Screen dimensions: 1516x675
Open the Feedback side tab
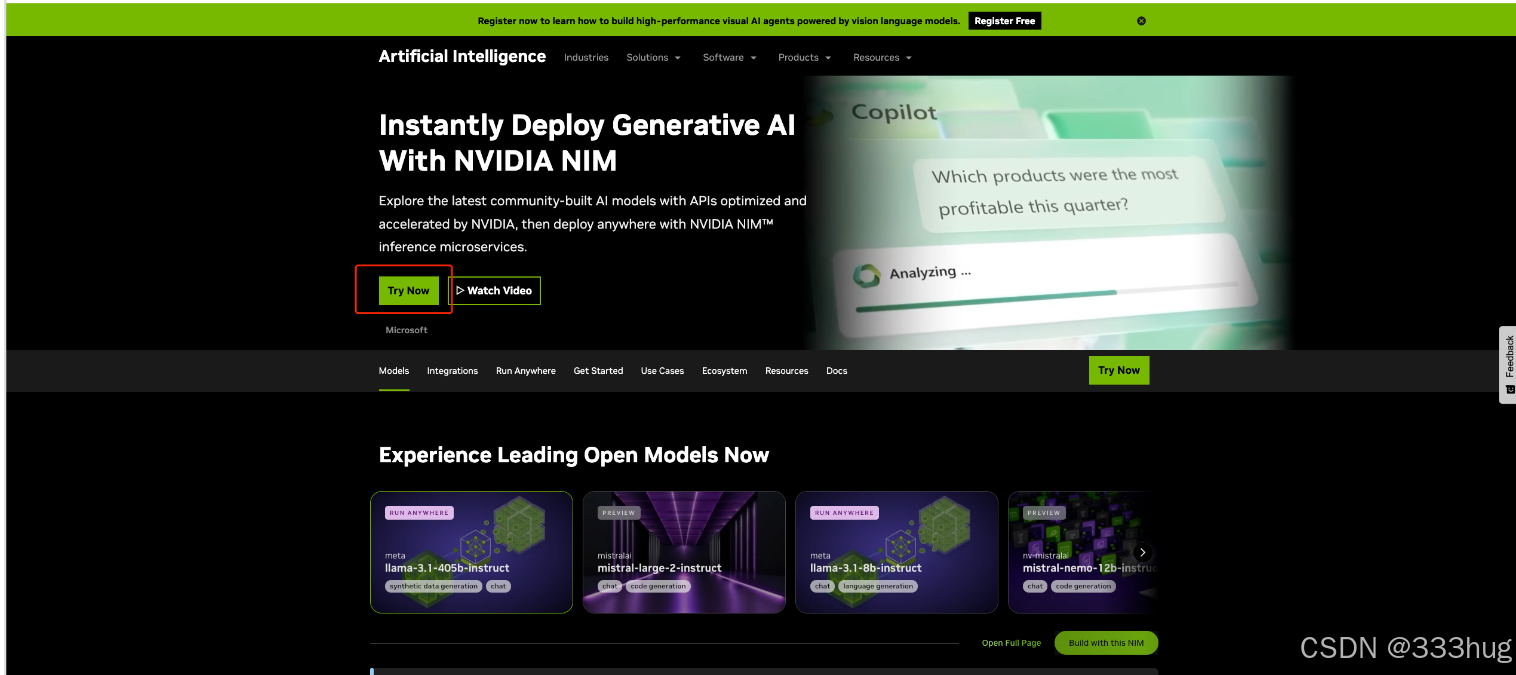(x=1508, y=364)
